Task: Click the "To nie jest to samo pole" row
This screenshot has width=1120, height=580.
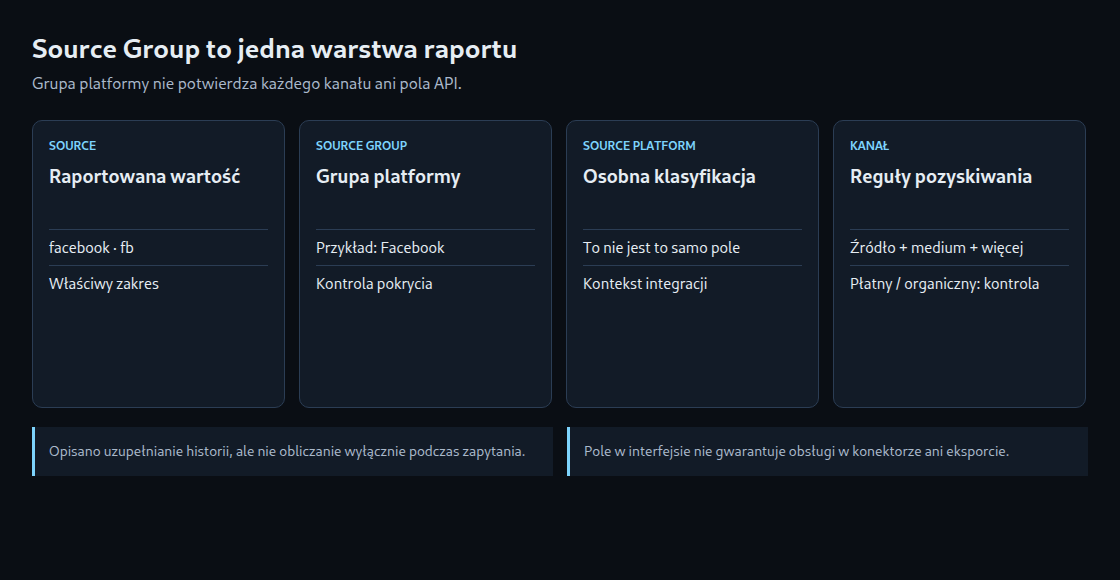Action: (x=693, y=248)
